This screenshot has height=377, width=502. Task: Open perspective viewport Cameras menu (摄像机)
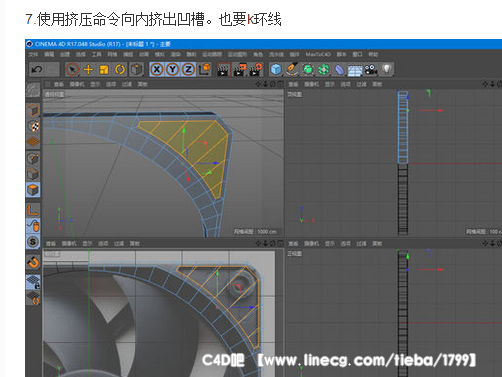(x=77, y=84)
